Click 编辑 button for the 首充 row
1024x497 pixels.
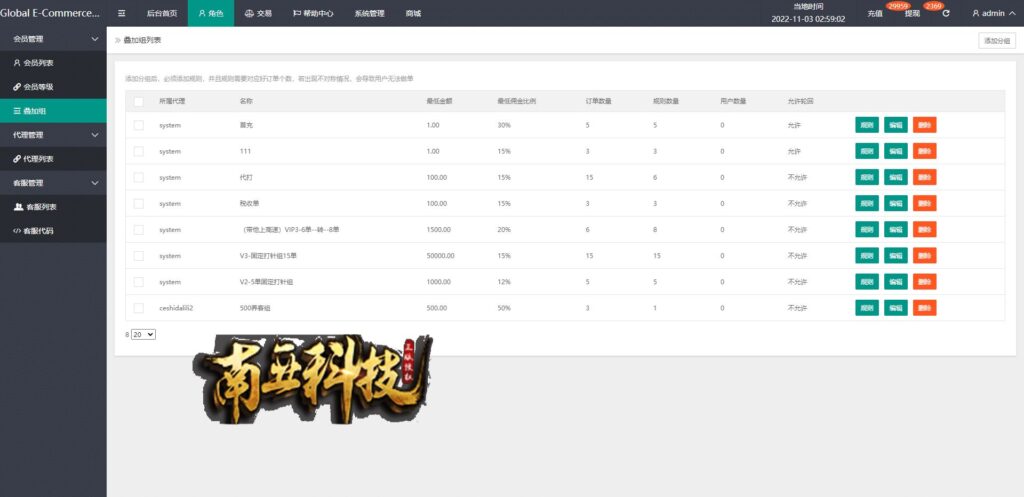(x=895, y=125)
